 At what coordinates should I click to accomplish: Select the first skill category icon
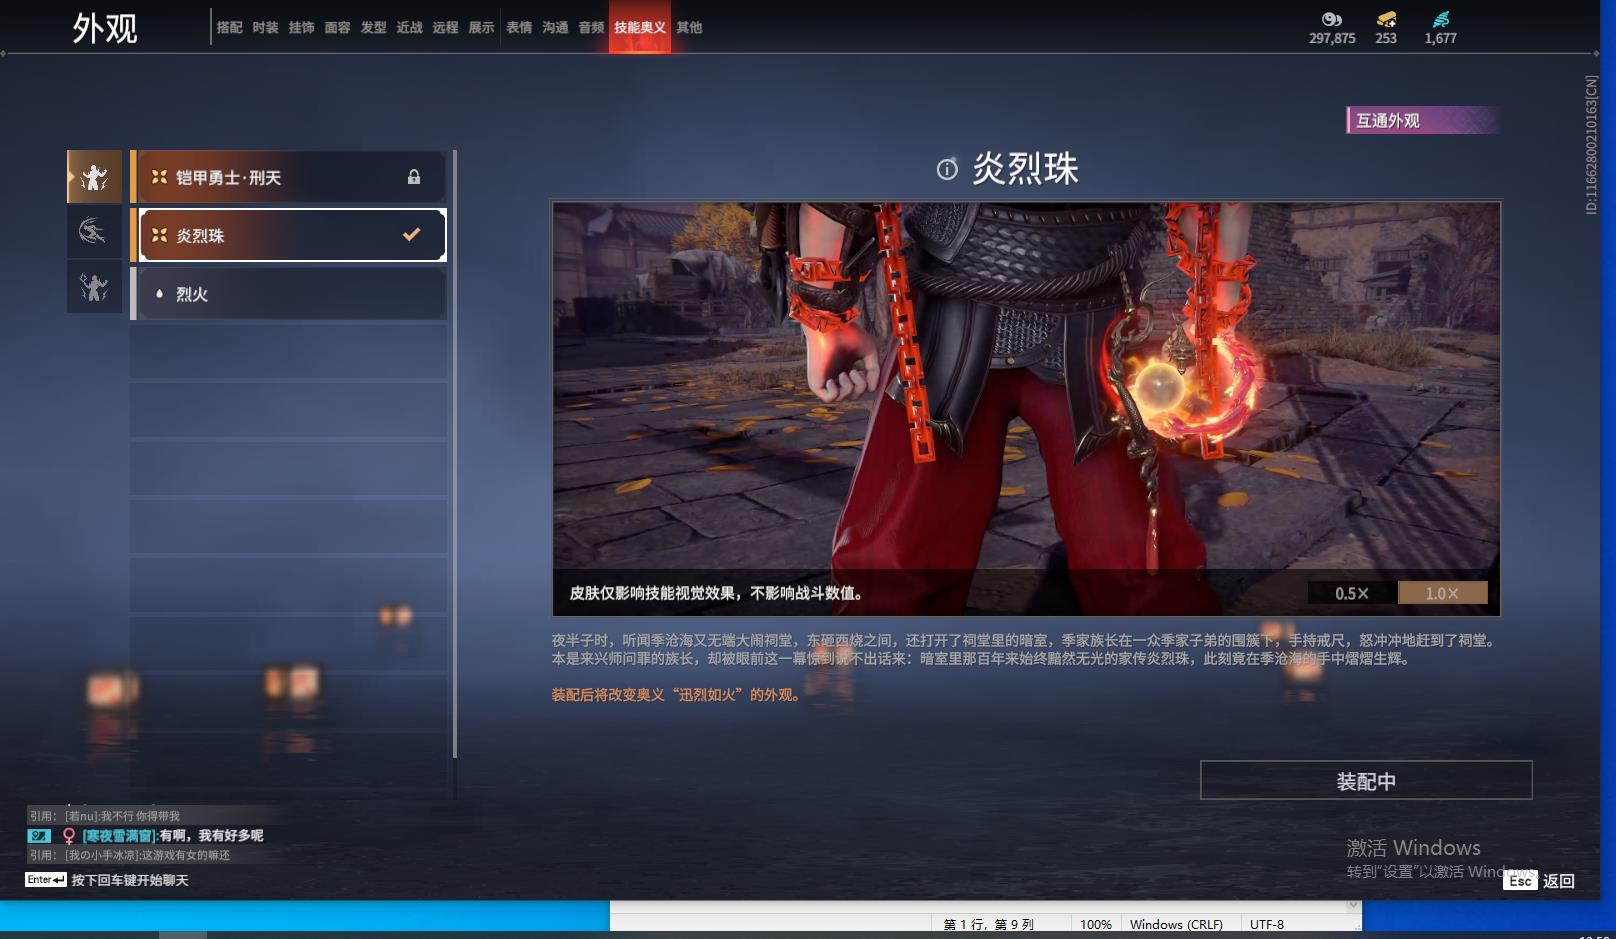(94, 177)
